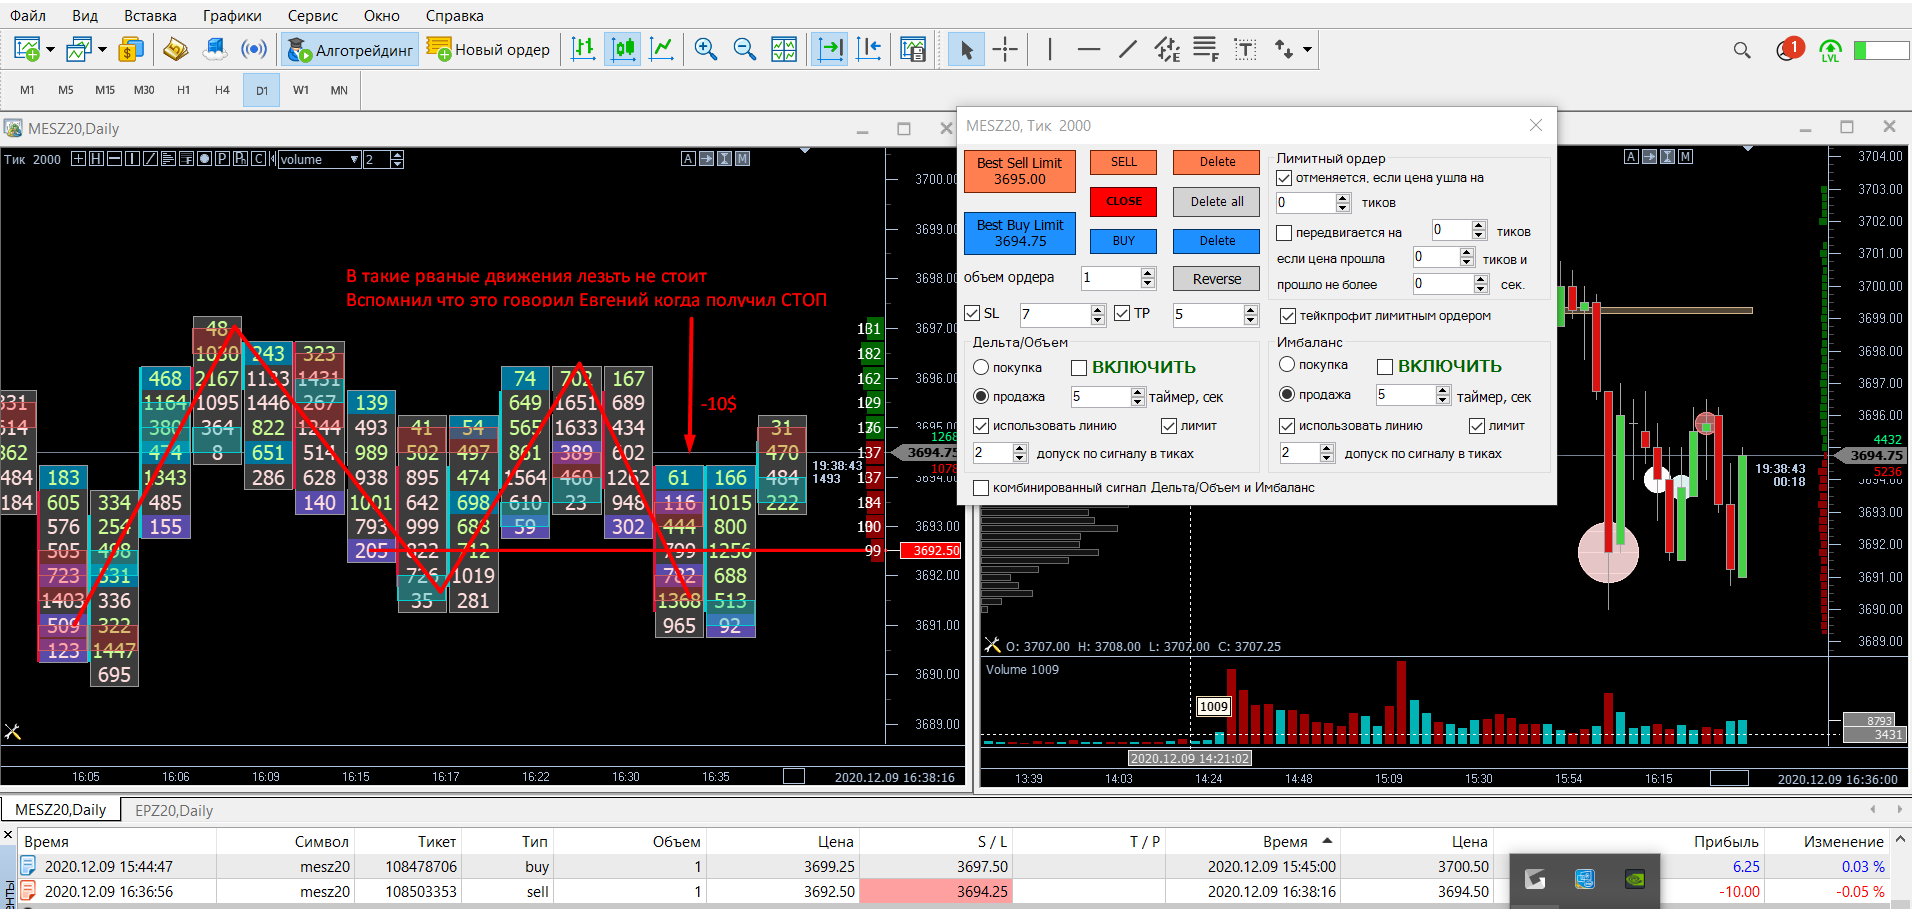The image size is (1912, 909).
Task: Select the vertical line drawing tool
Action: 1049,49
